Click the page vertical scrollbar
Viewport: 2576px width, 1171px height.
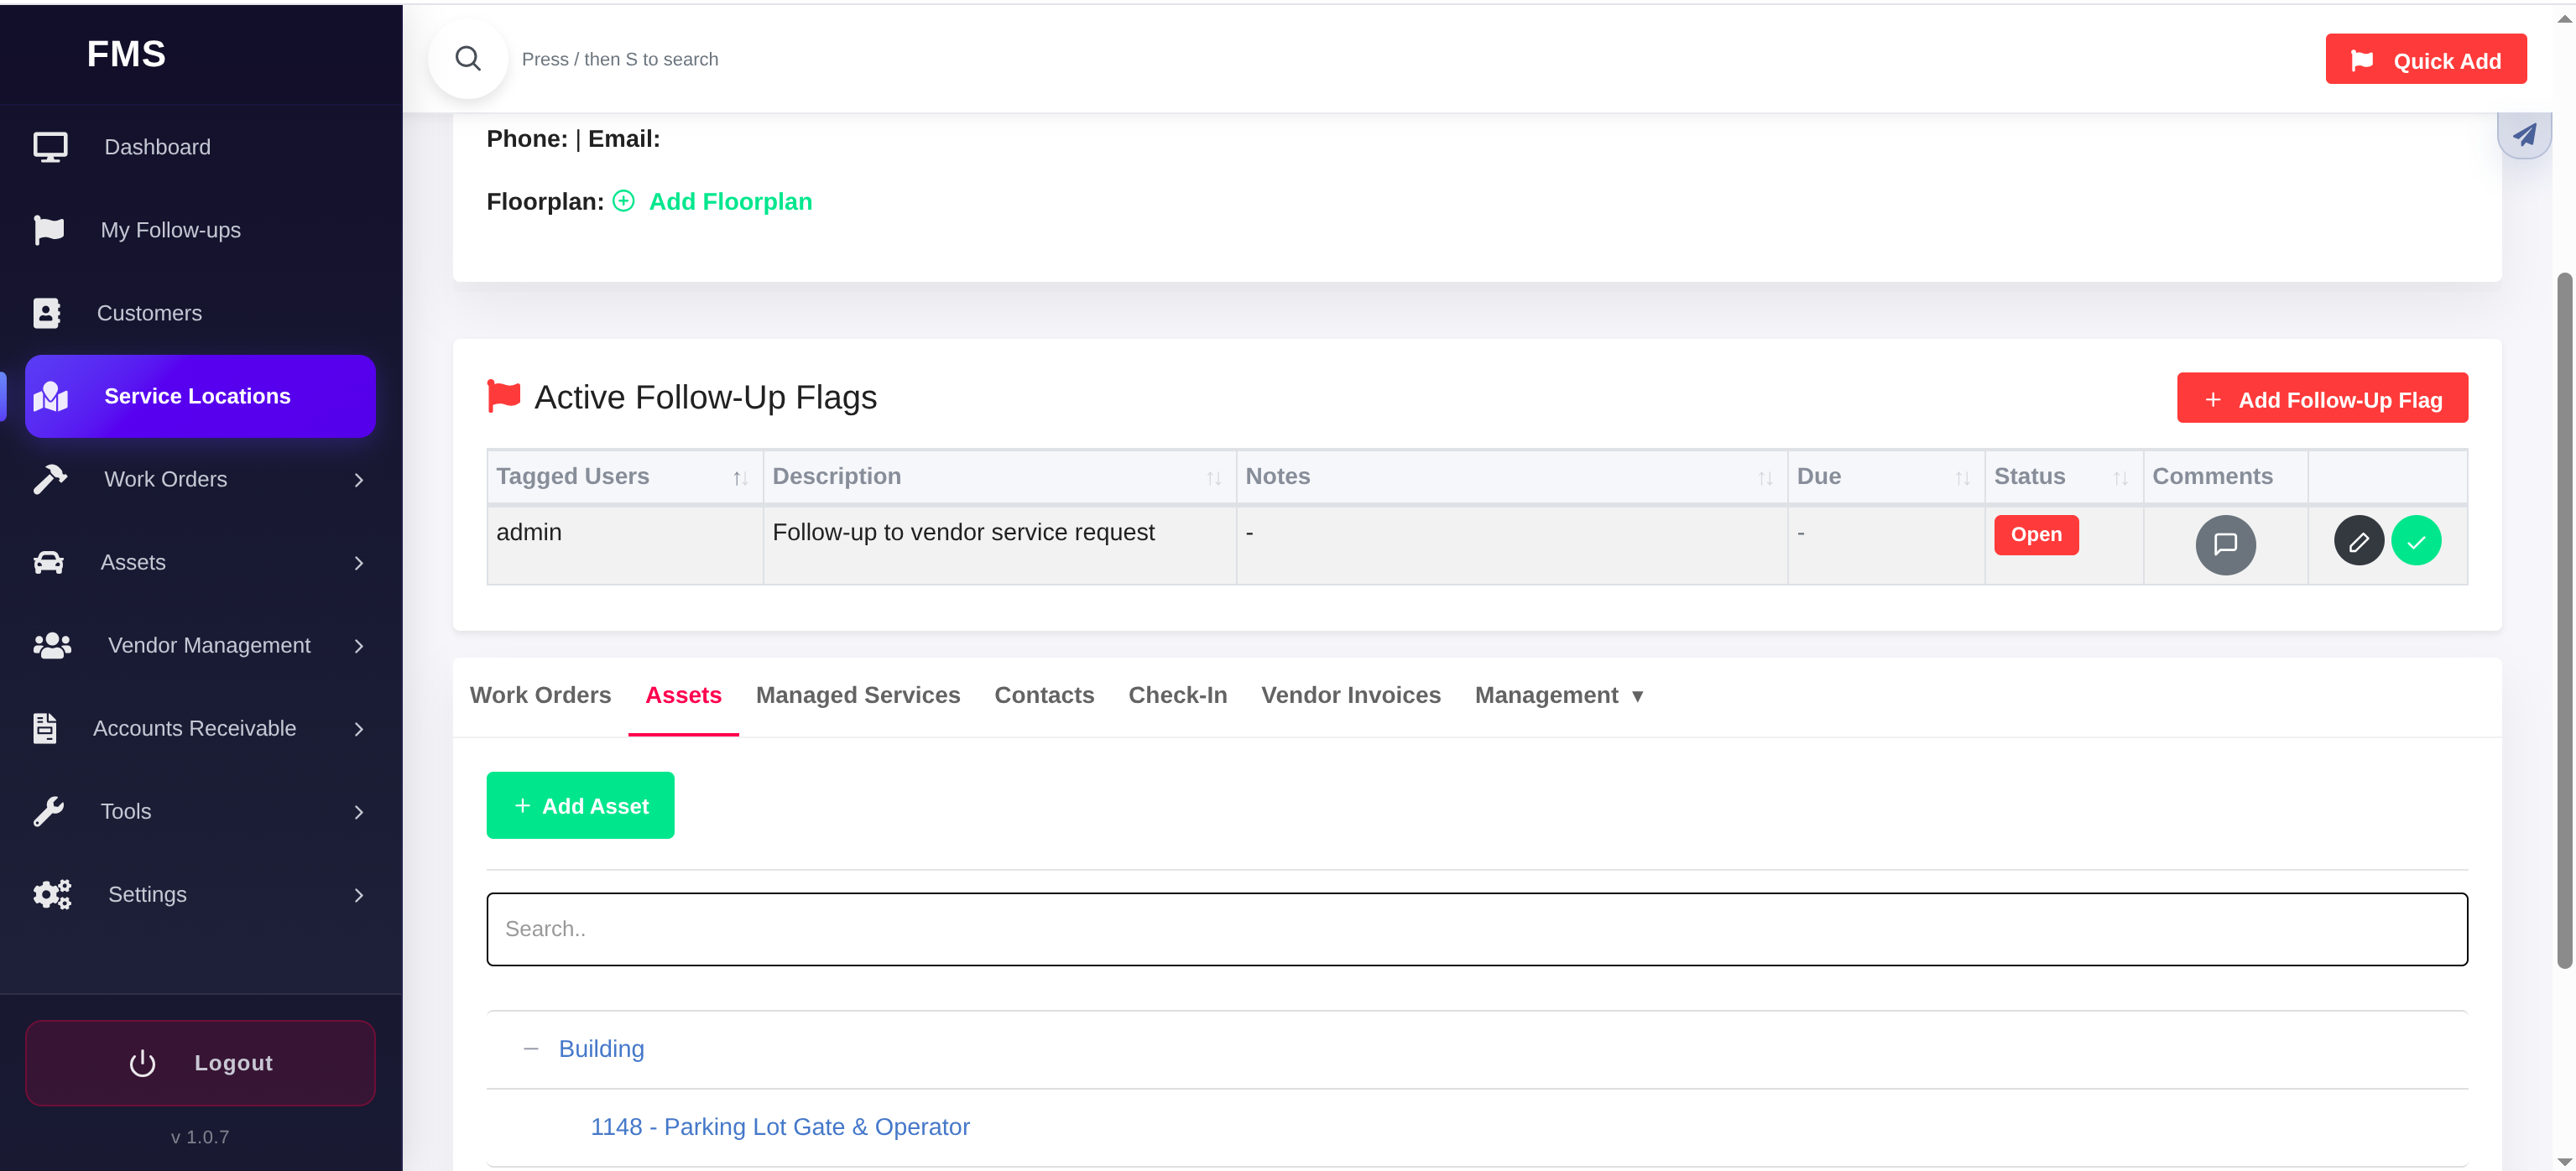[2563, 620]
